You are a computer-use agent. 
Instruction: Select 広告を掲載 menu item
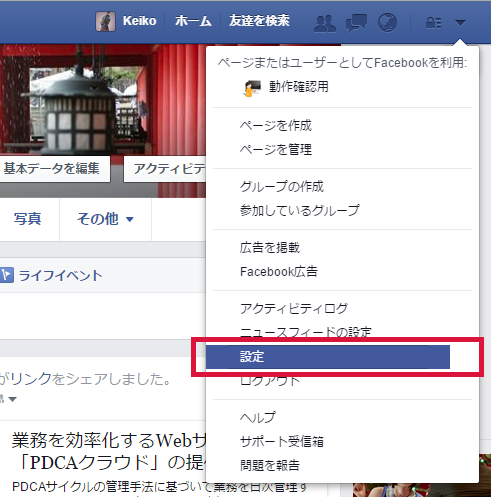click(x=270, y=248)
